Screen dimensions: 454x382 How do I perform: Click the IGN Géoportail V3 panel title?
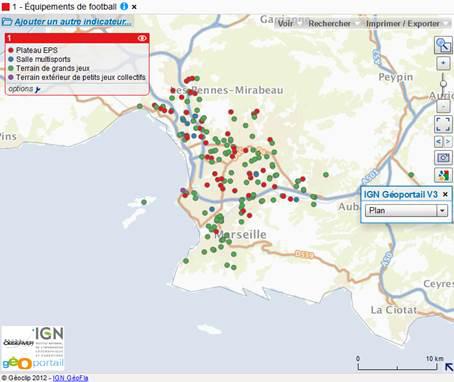click(x=400, y=194)
